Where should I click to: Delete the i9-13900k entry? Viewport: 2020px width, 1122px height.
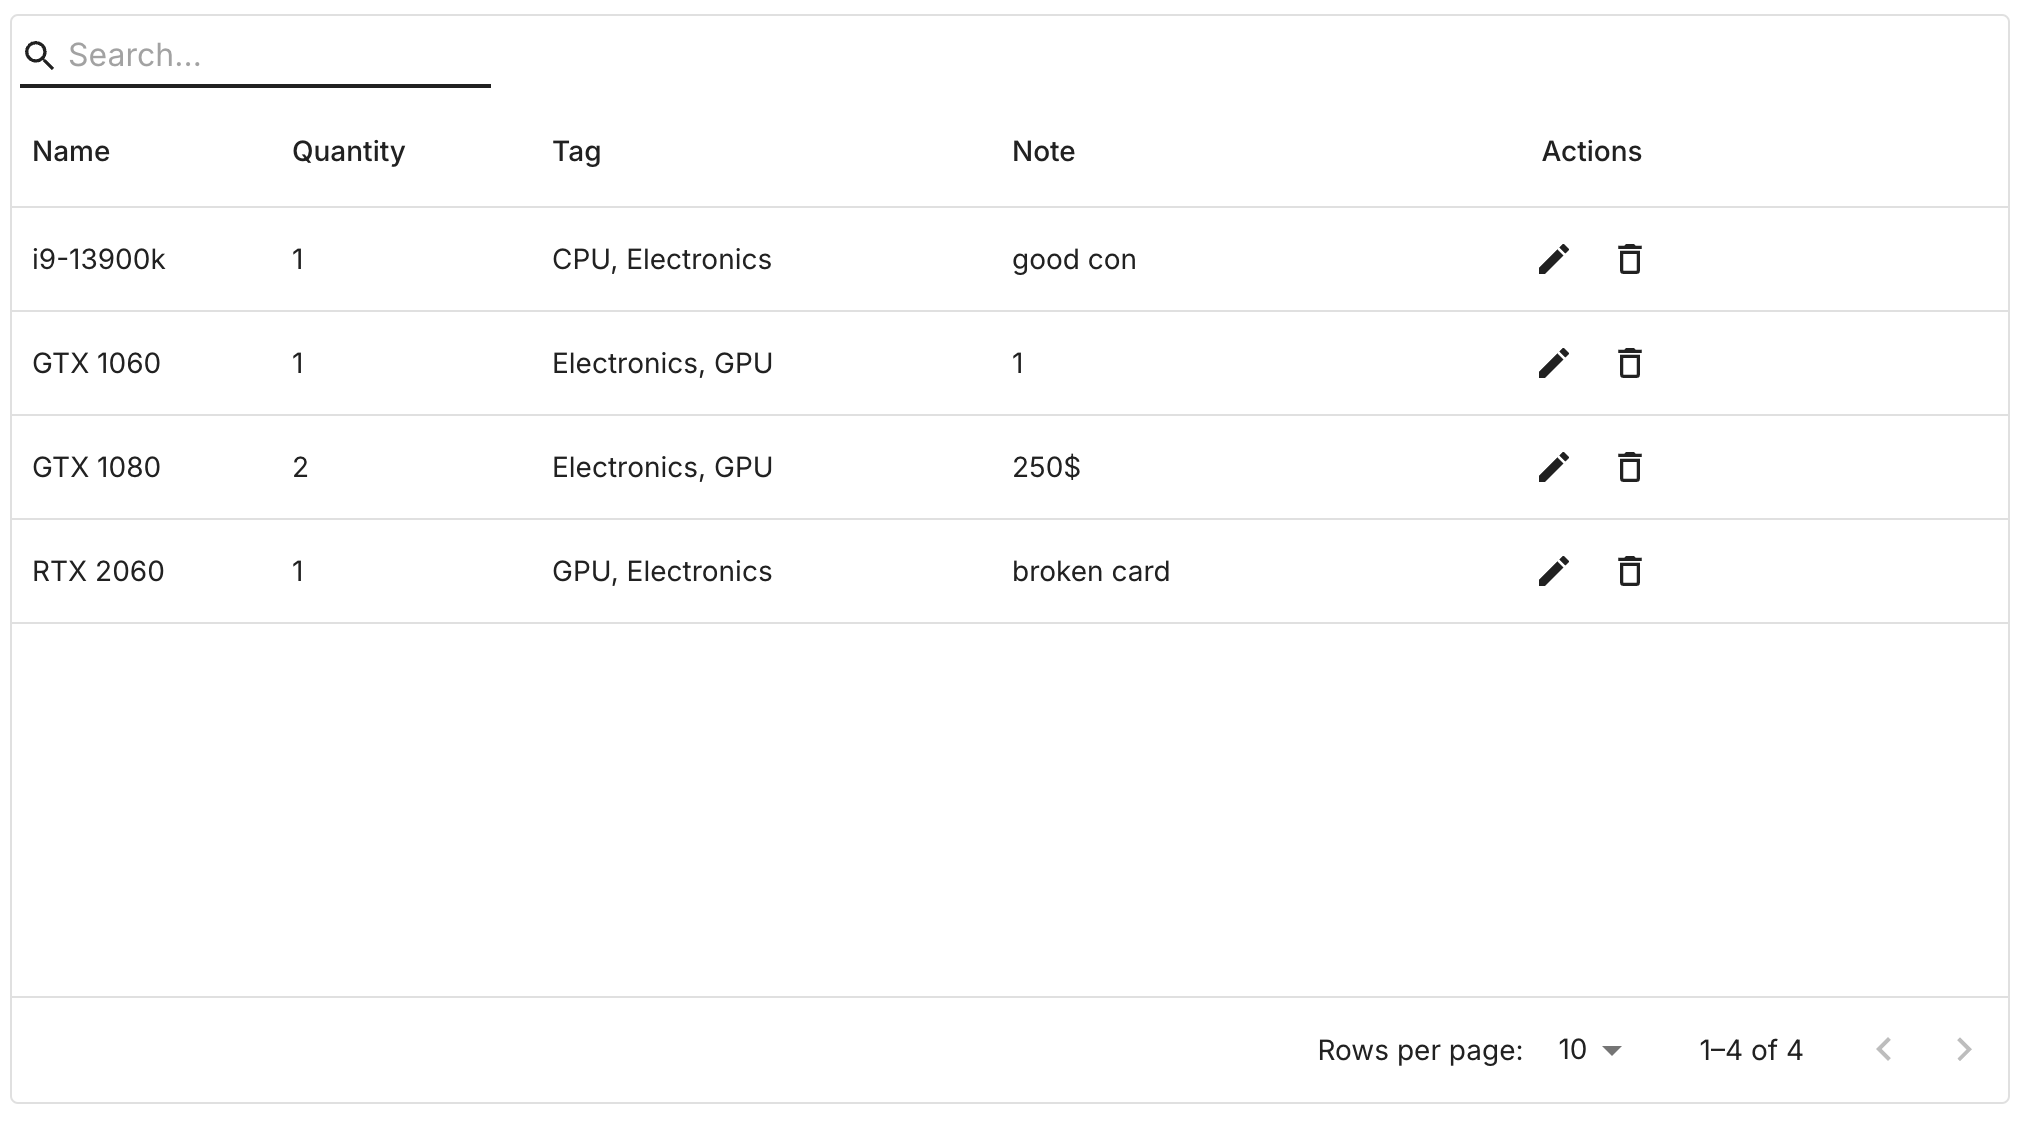[1629, 259]
